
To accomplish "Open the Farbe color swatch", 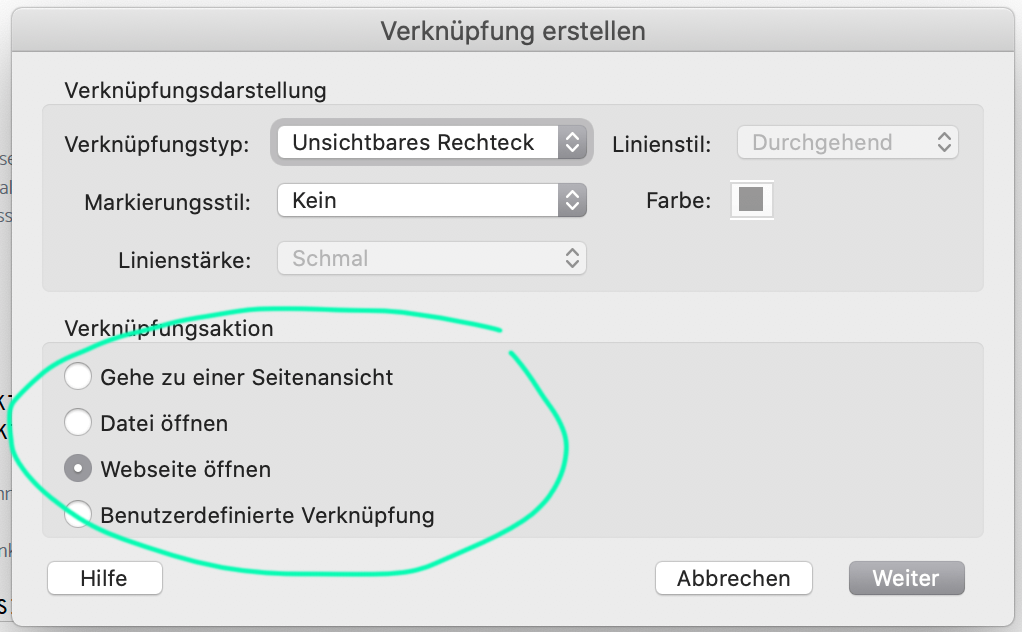I will click(752, 199).
